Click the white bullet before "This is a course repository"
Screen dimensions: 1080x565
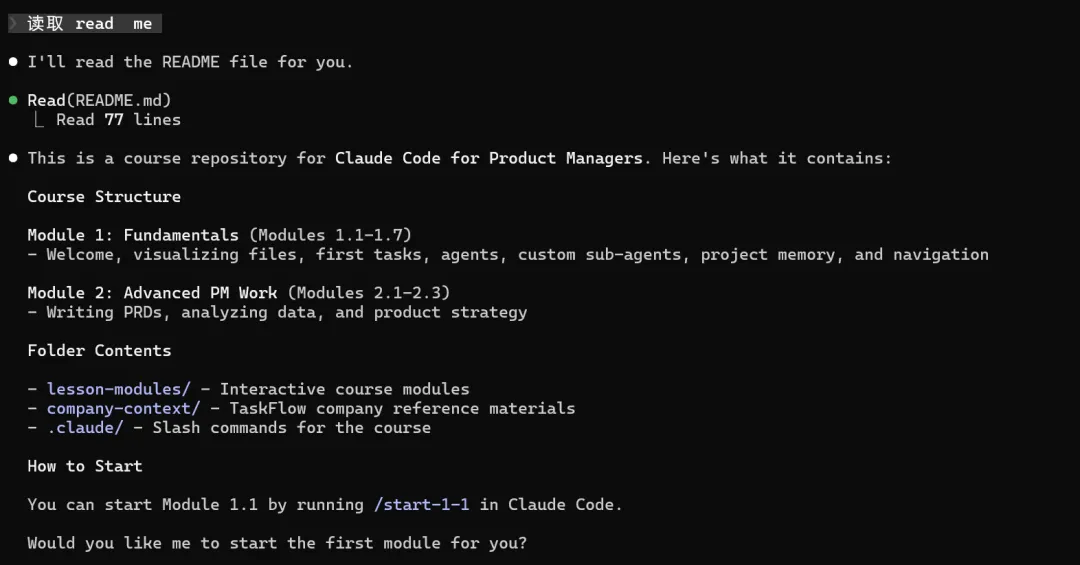point(13,158)
